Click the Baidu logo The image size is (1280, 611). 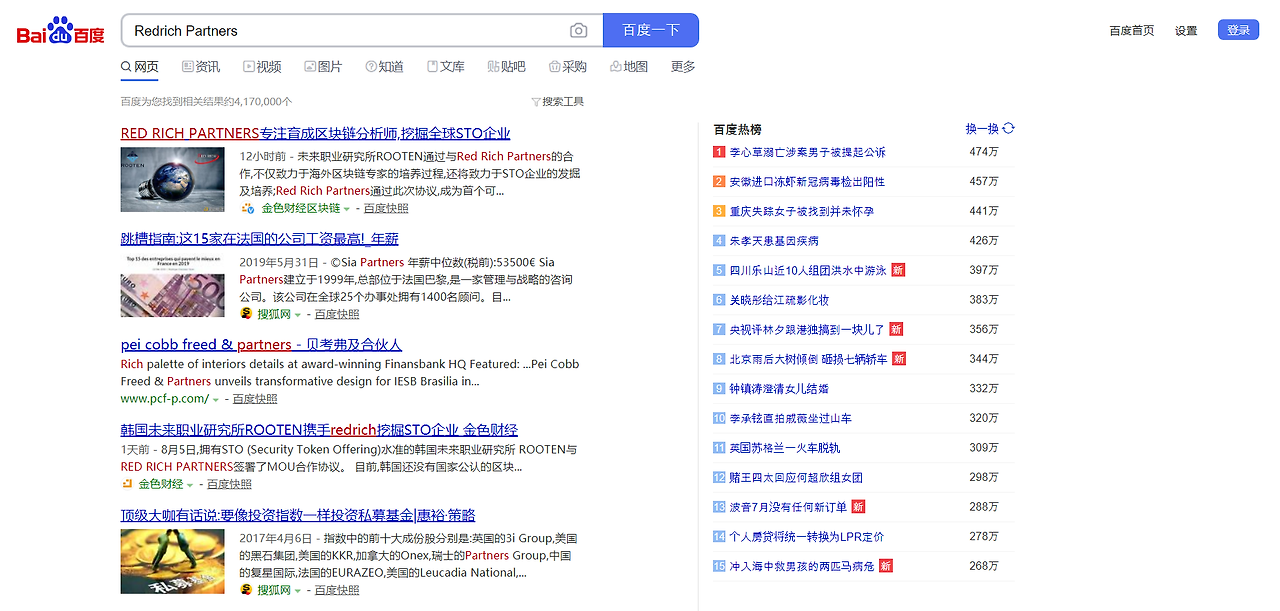coord(60,31)
